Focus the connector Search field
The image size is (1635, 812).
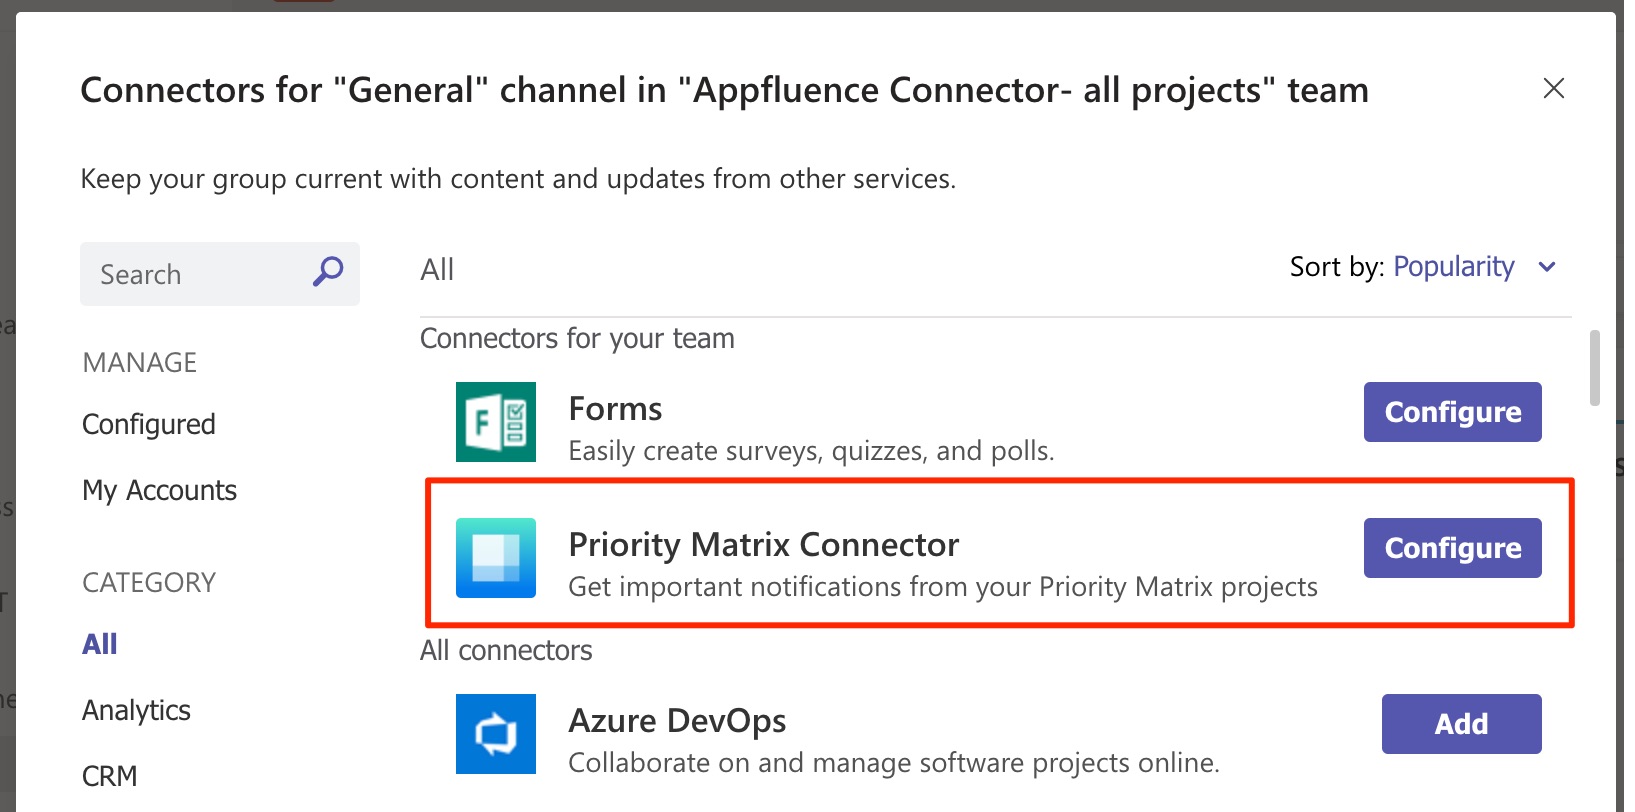[220, 274]
